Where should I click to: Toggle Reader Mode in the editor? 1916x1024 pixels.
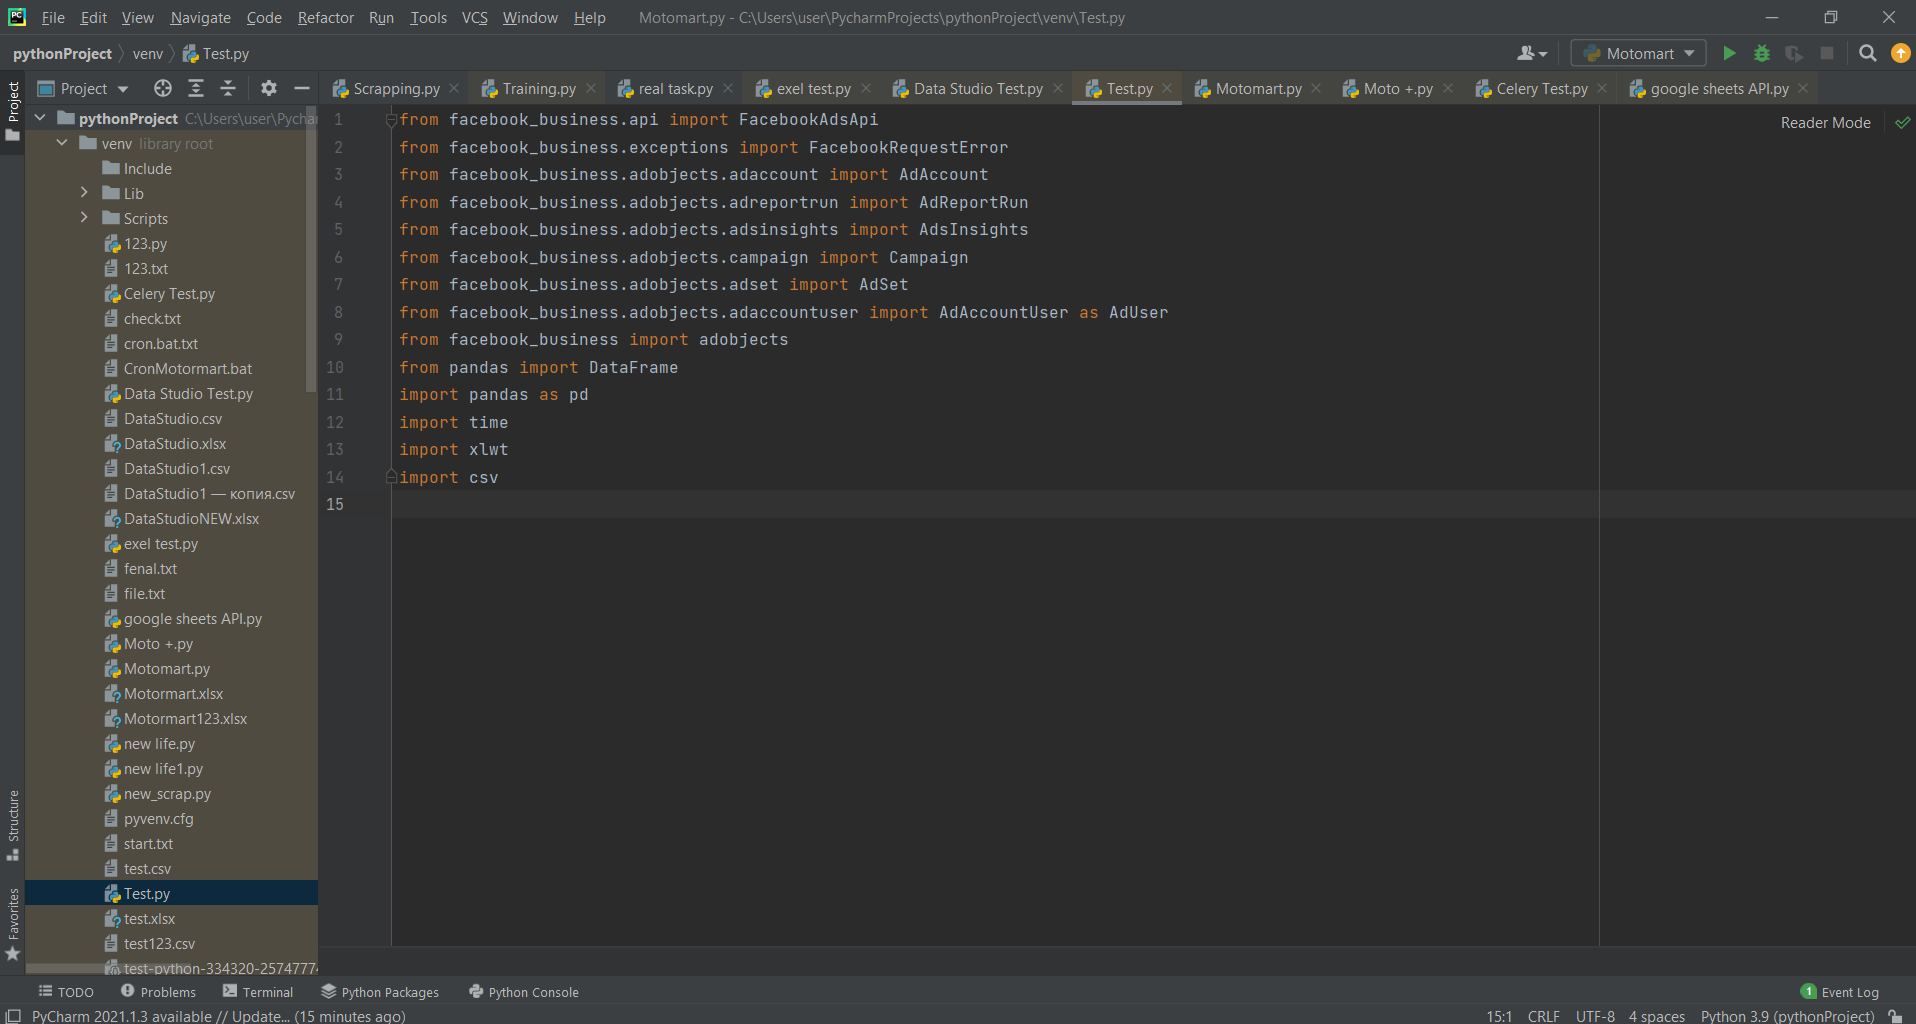pyautogui.click(x=1825, y=123)
